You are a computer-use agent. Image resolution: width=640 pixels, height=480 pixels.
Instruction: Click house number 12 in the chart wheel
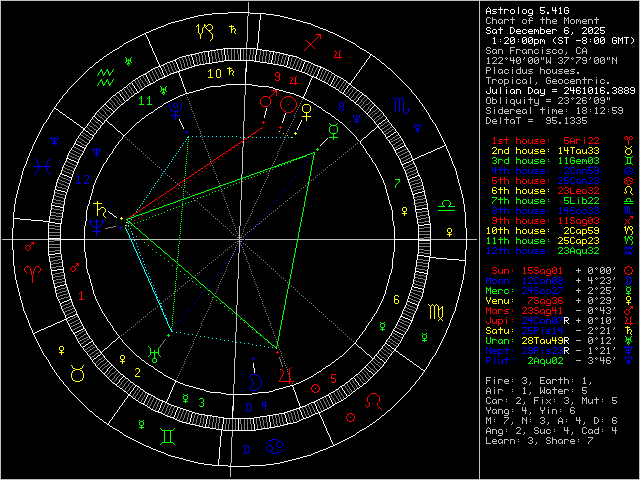[x=82, y=180]
